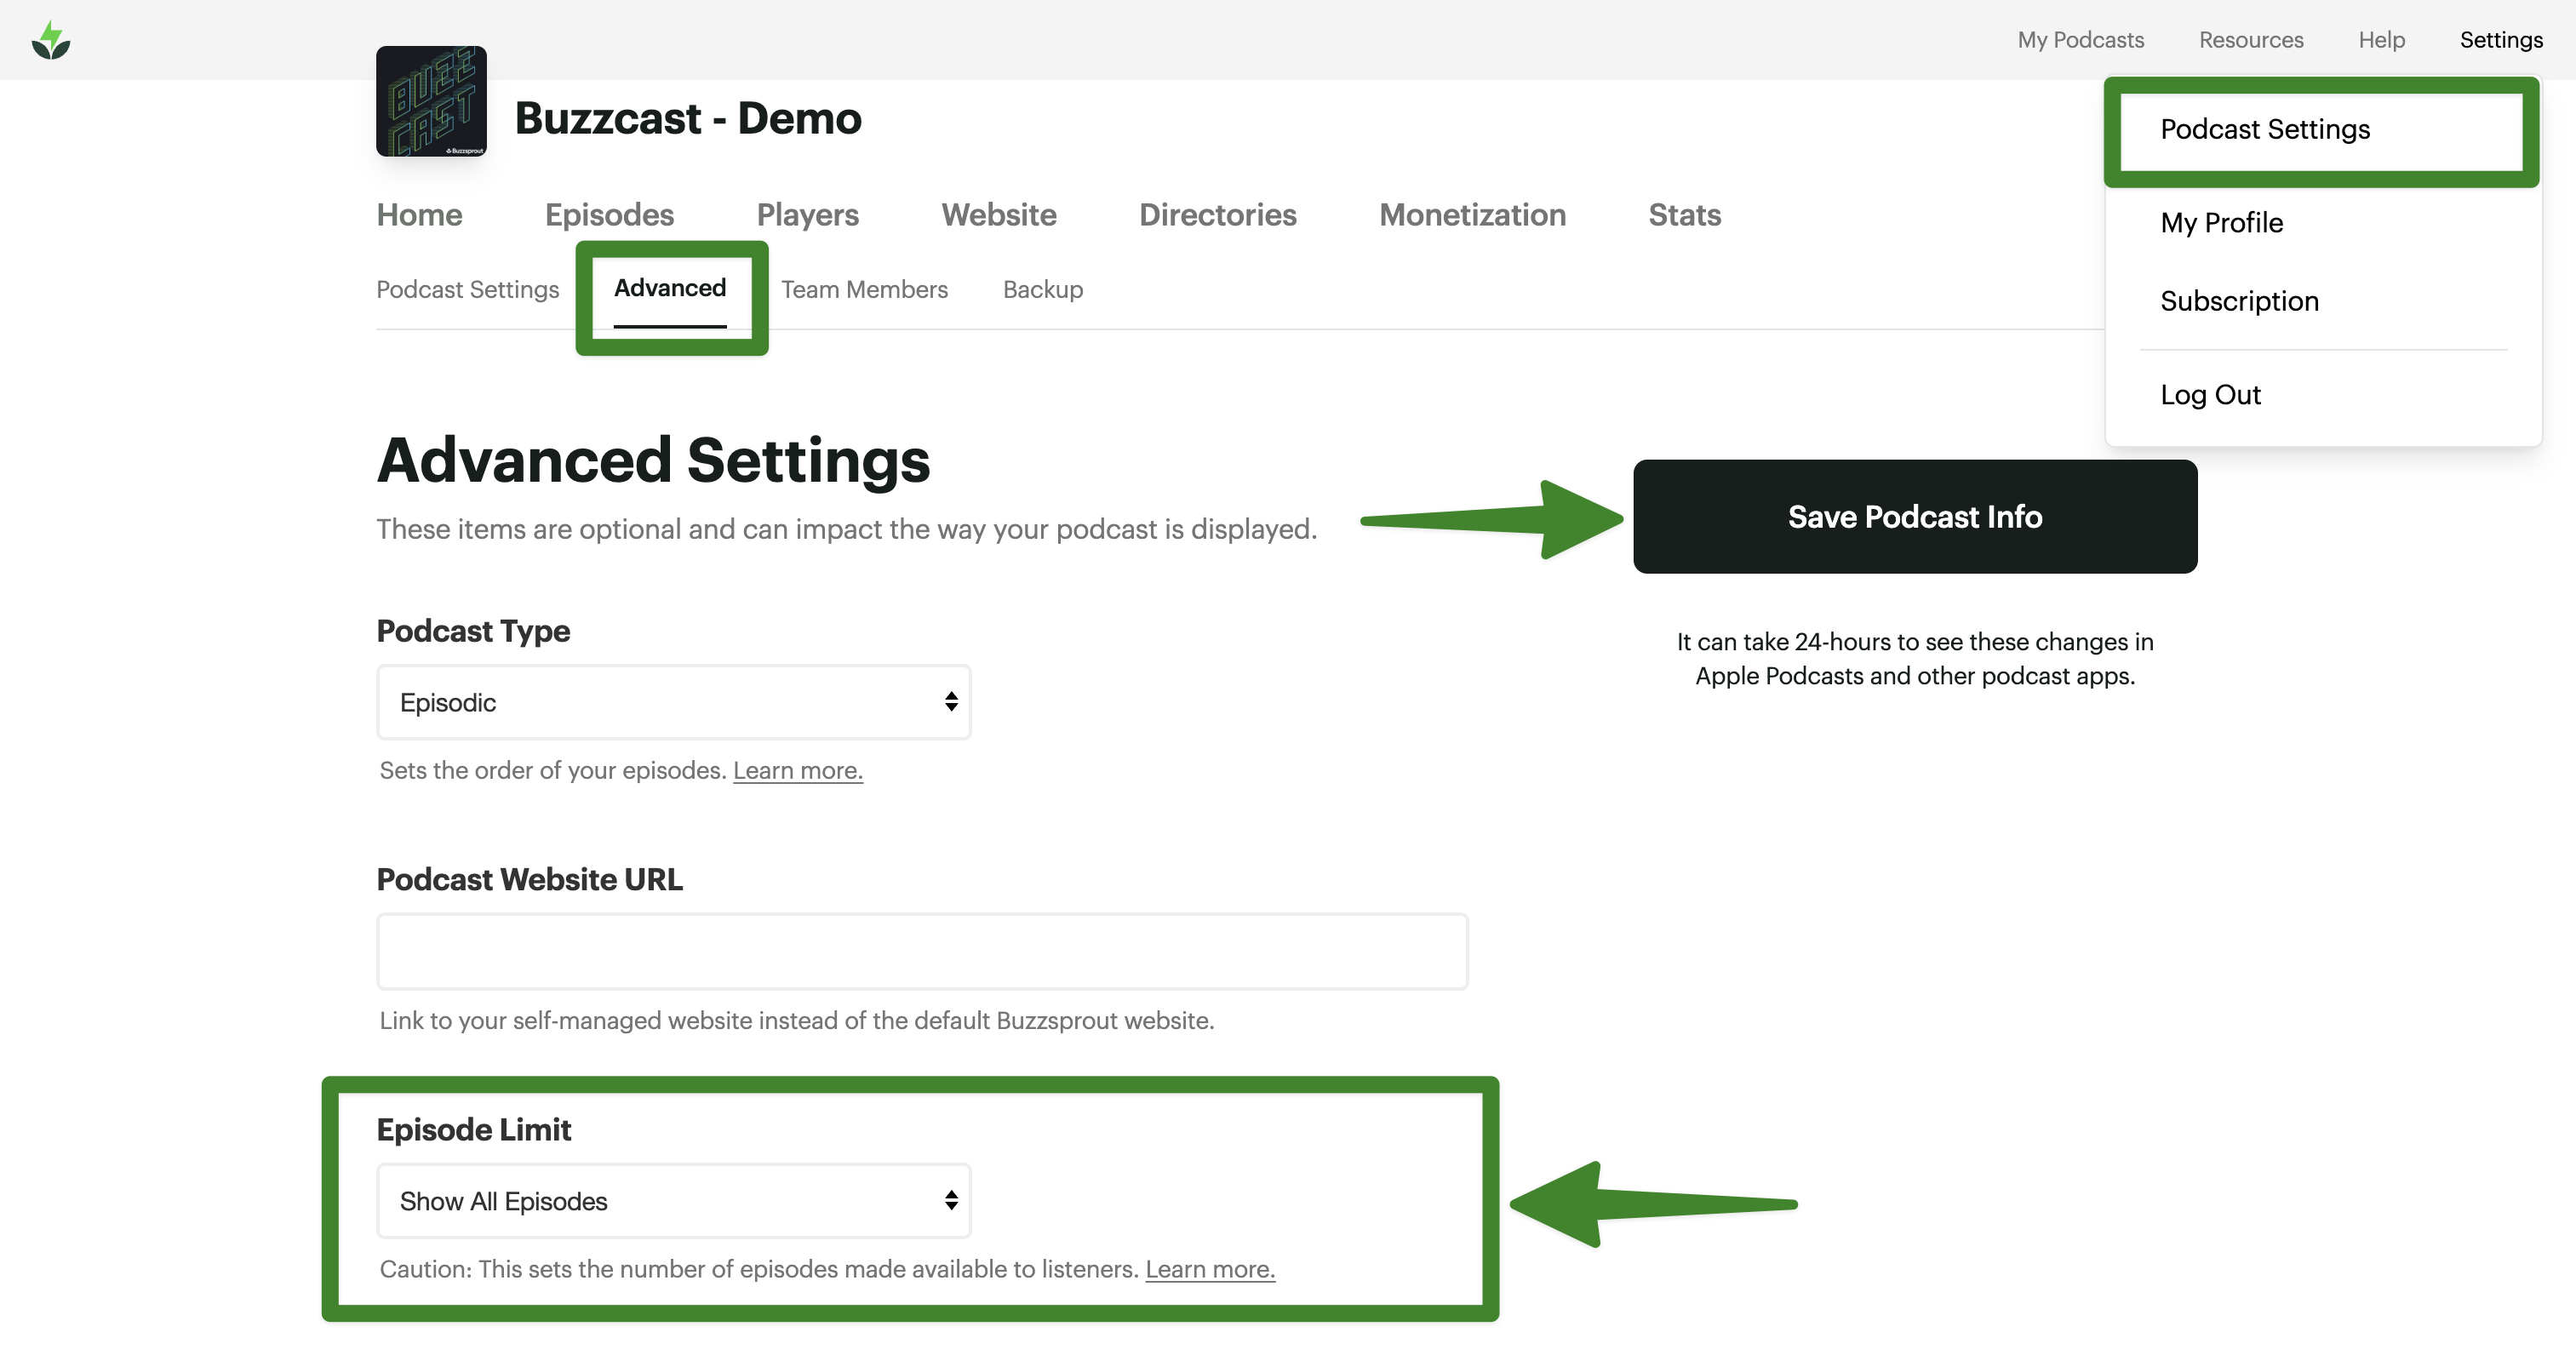Click the Directories navigation item
This screenshot has width=2576, height=1355.
(1217, 215)
